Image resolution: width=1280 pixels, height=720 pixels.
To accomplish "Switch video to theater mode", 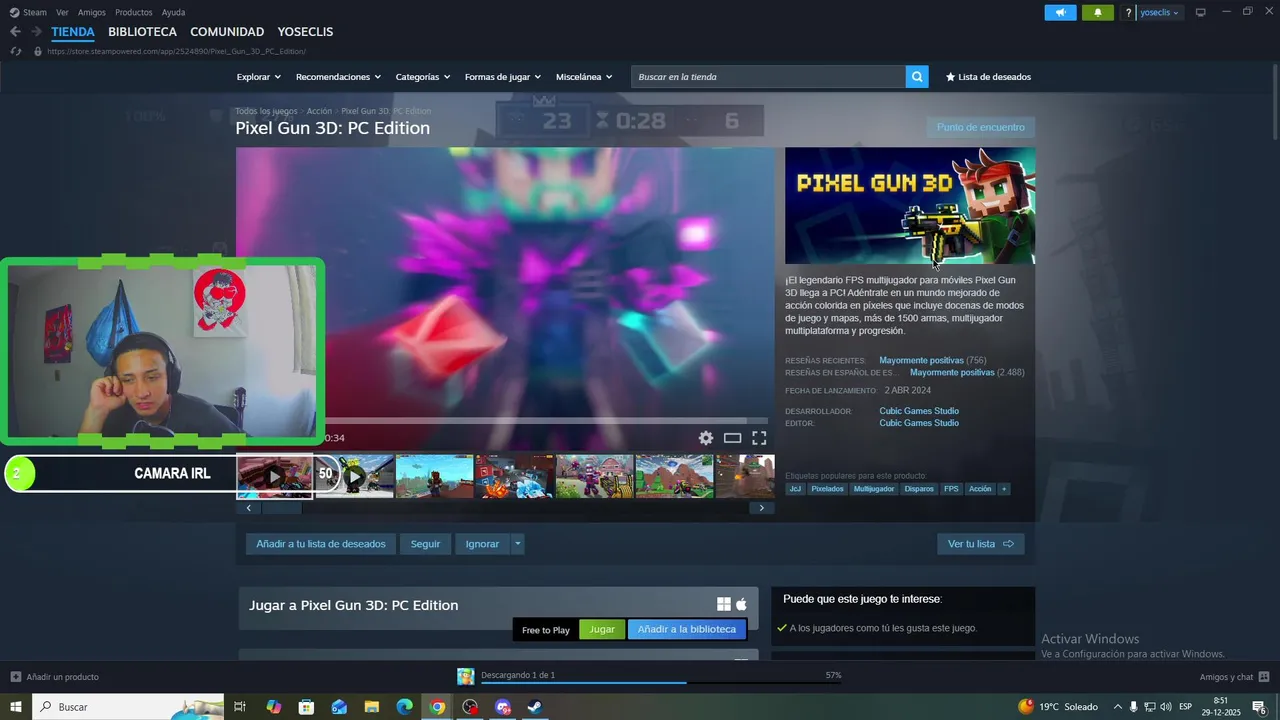I will pyautogui.click(x=733, y=438).
